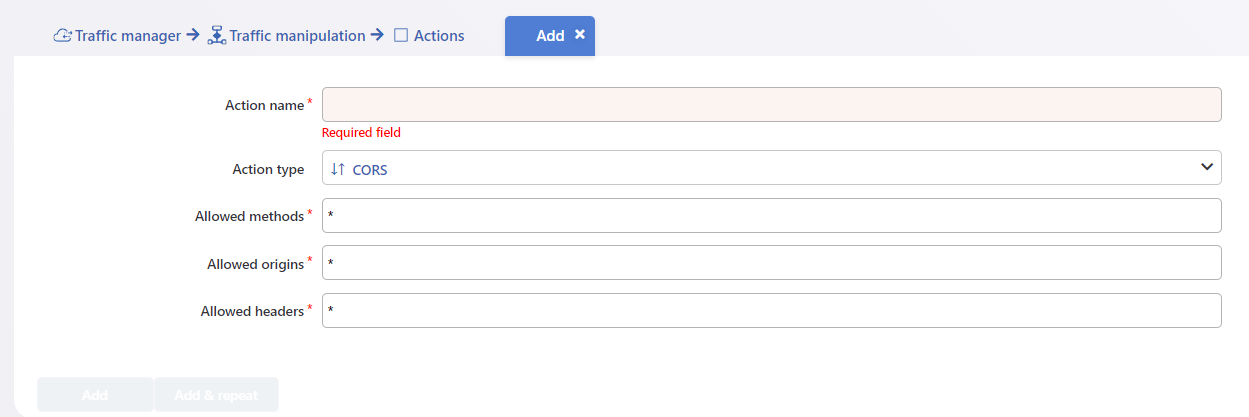
Task: Click the Traffic manipulation network icon
Action: click(x=217, y=36)
